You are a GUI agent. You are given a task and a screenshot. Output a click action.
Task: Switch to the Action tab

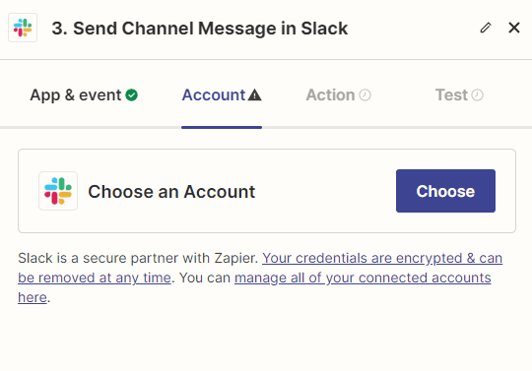[x=339, y=95]
